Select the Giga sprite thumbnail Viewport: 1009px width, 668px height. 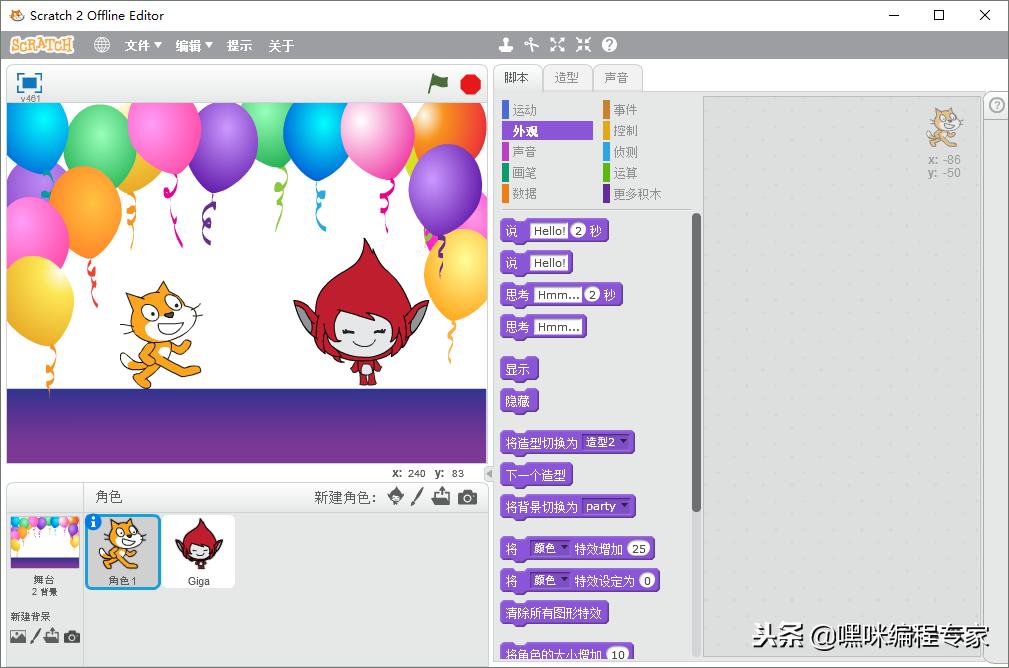[198, 548]
